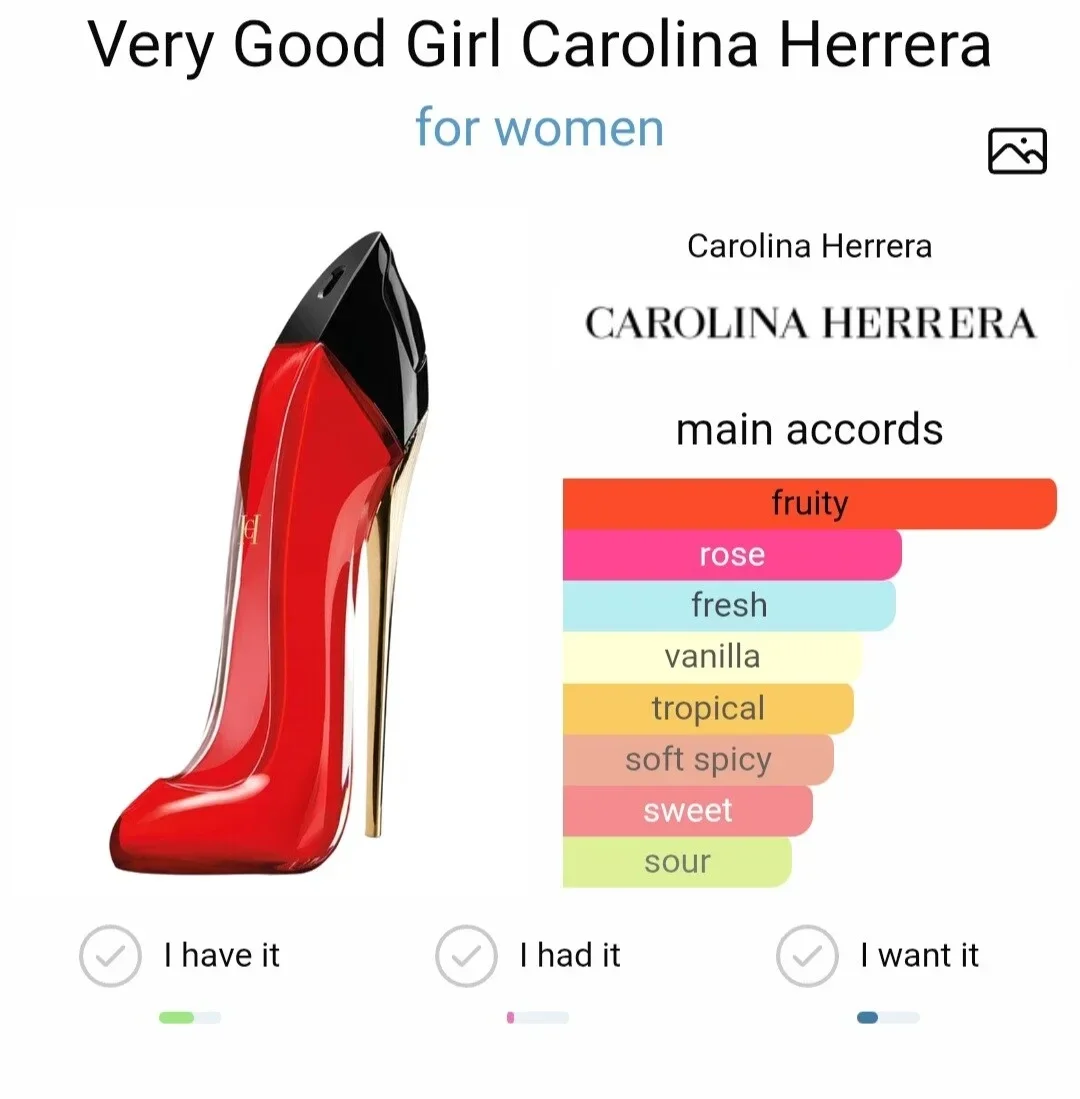Check the 'I had it' circle
Image resolution: width=1080 pixels, height=1099 pixels.
click(466, 955)
